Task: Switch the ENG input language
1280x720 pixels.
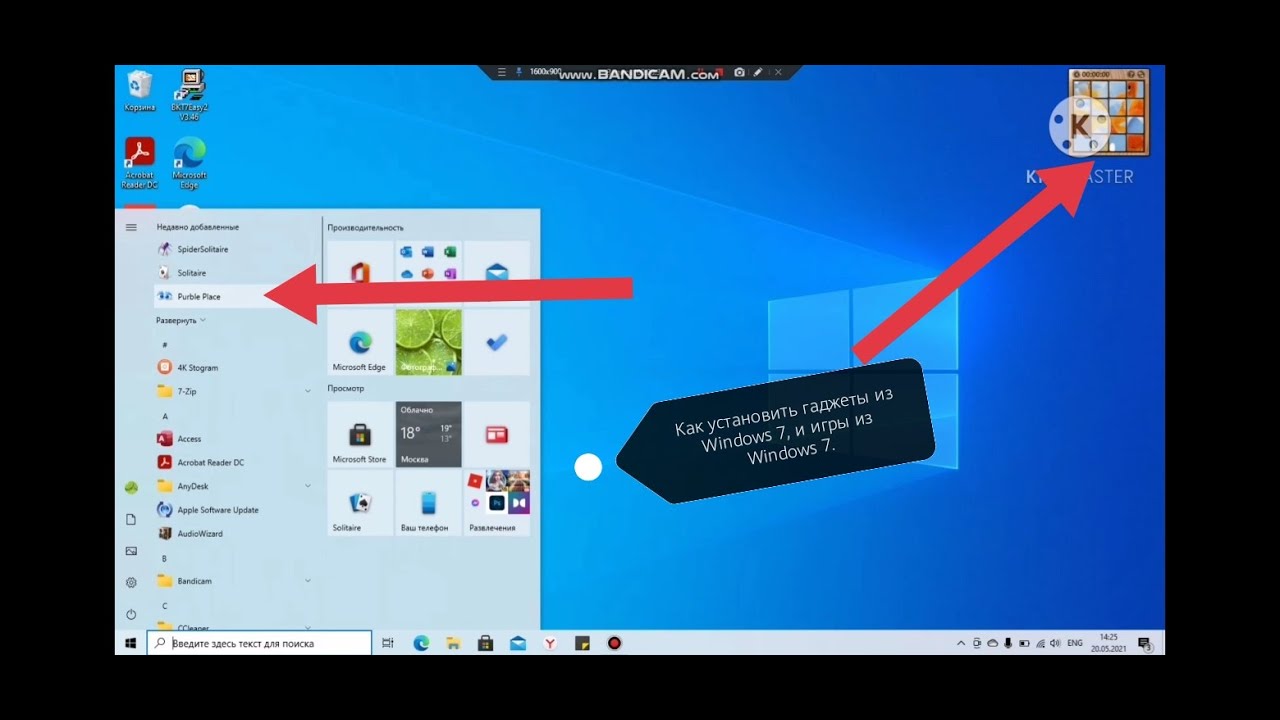Action: (x=1075, y=643)
